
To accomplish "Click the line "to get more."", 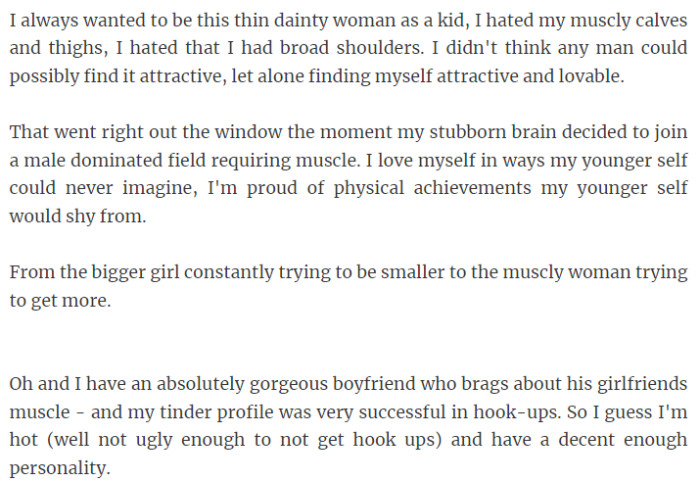I will tap(57, 299).
